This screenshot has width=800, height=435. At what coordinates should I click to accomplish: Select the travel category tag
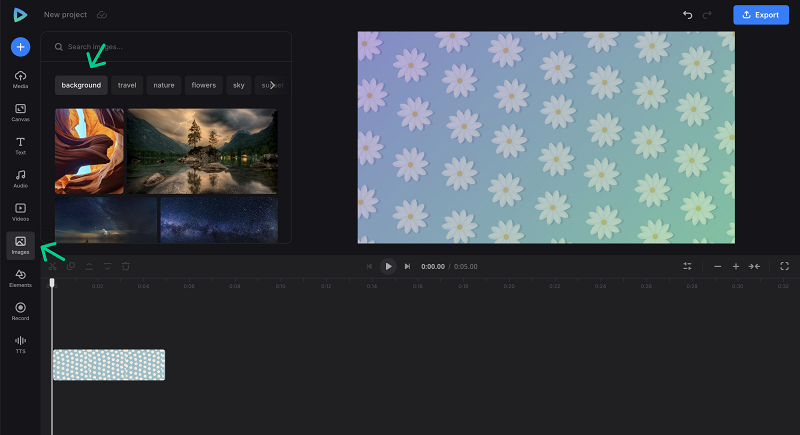[127, 85]
